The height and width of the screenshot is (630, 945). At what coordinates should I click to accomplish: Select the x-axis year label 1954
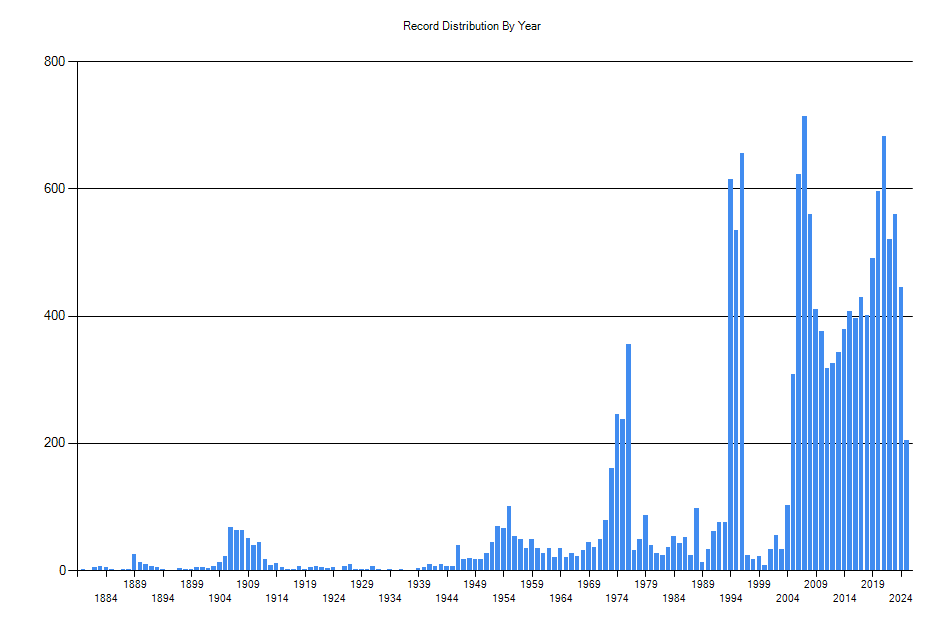pyautogui.click(x=503, y=598)
